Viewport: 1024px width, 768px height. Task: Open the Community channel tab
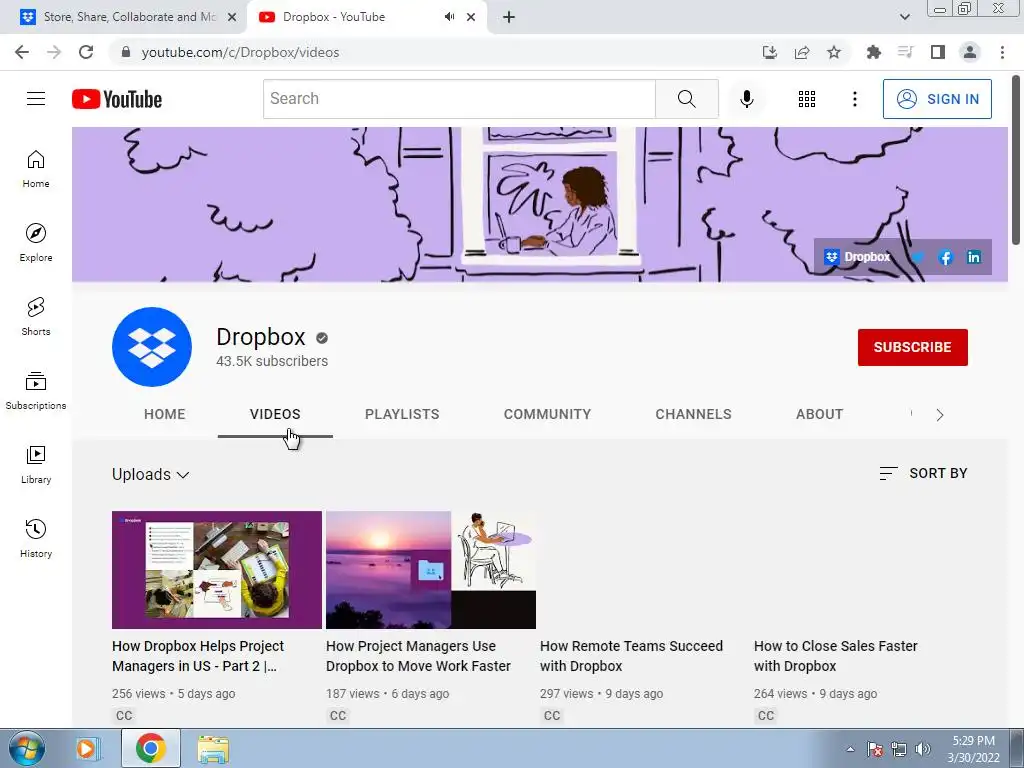(547, 414)
